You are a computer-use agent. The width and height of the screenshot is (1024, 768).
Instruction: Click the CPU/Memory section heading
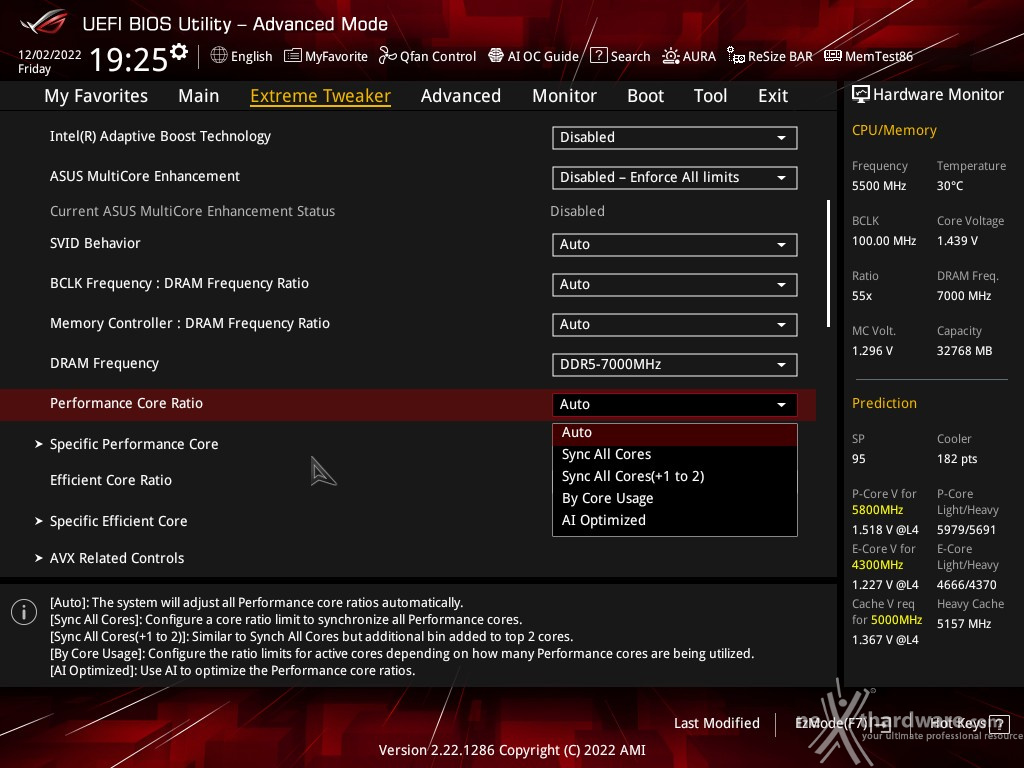894,131
